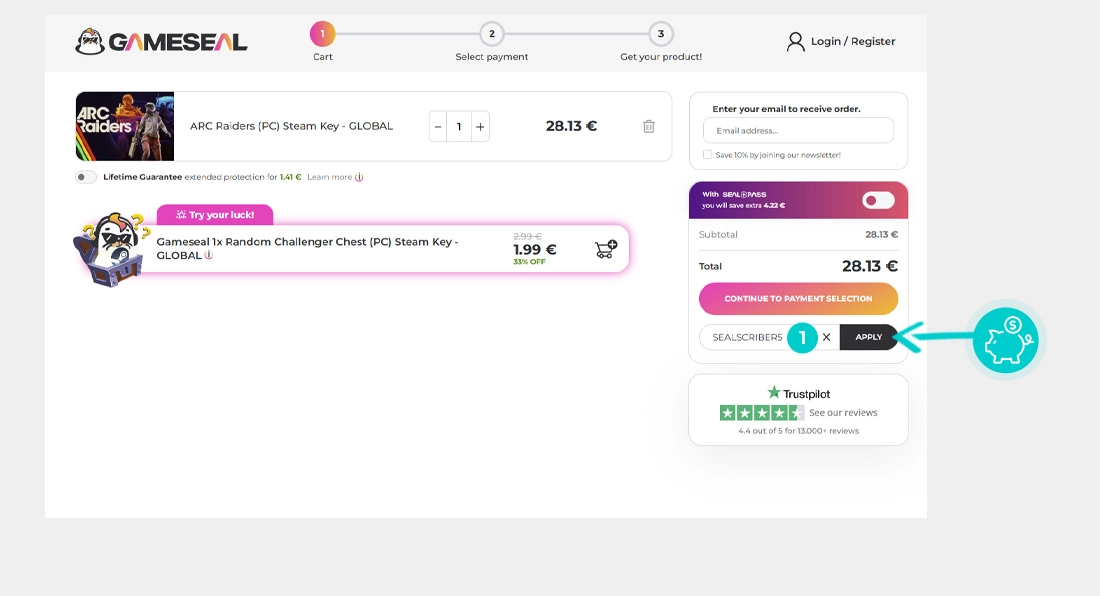Decrease ARC Raiders quantity with minus
Viewport: 1100px width, 596px height.
438,127
